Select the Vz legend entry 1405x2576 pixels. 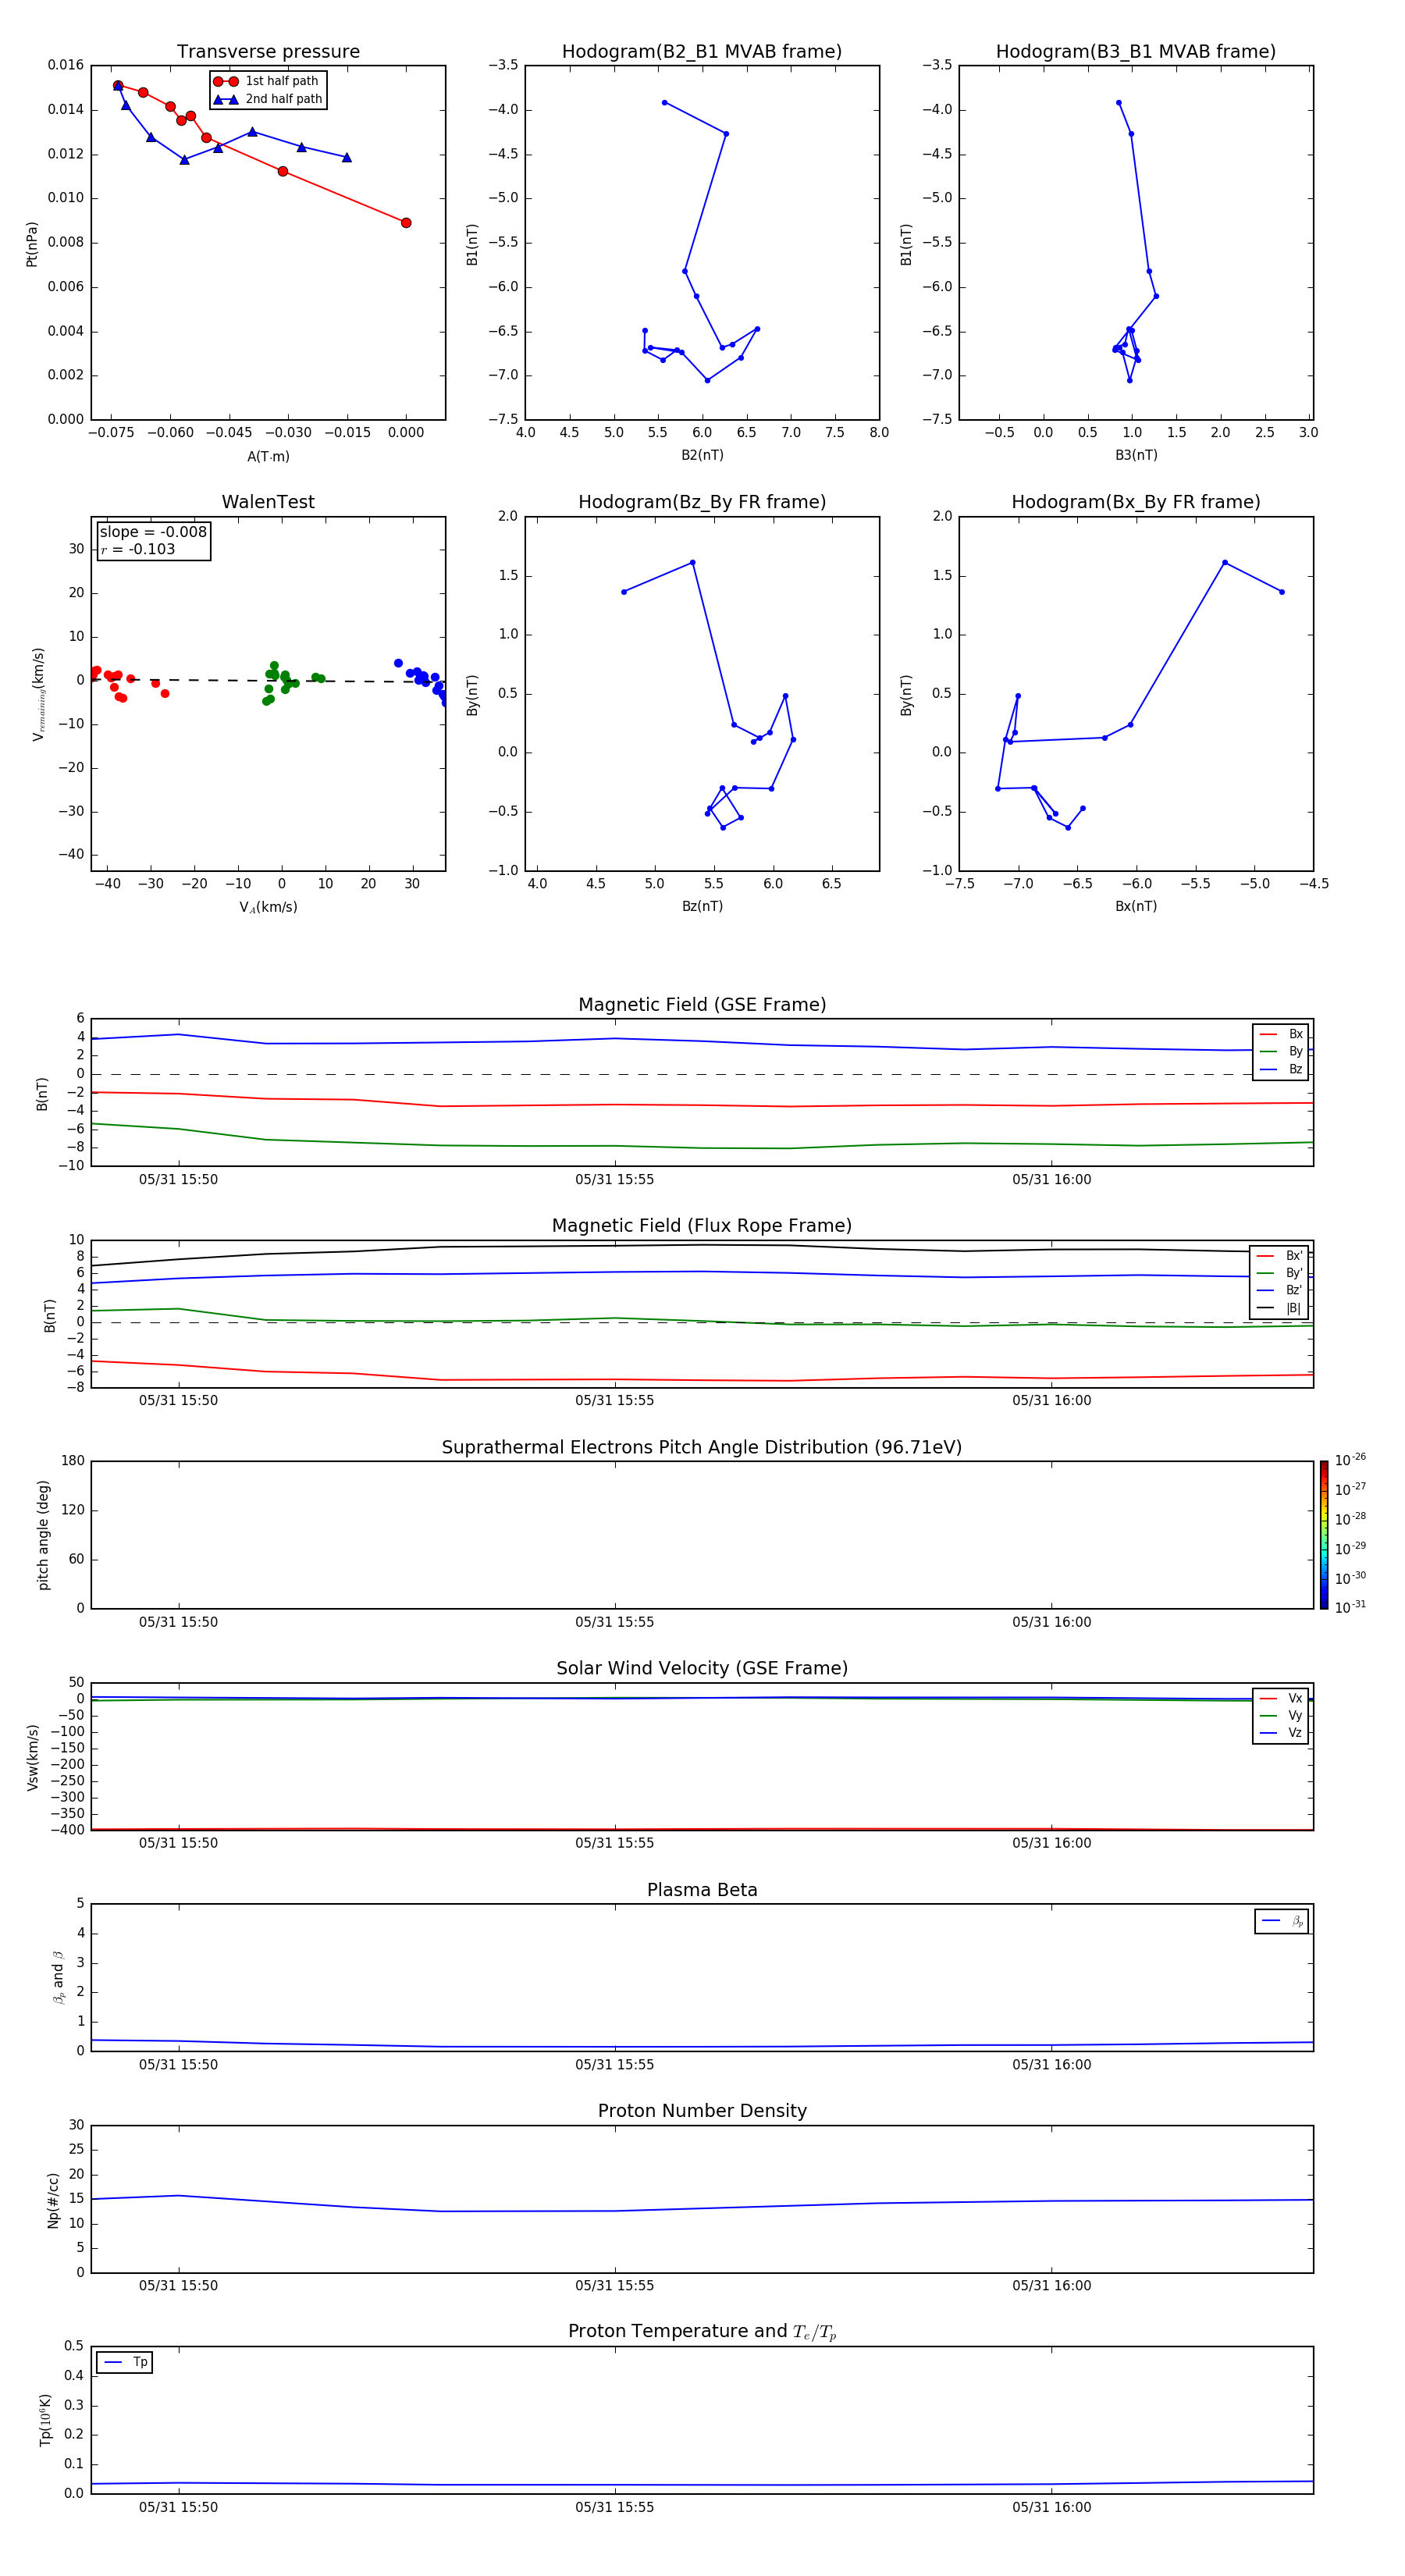(1281, 1733)
